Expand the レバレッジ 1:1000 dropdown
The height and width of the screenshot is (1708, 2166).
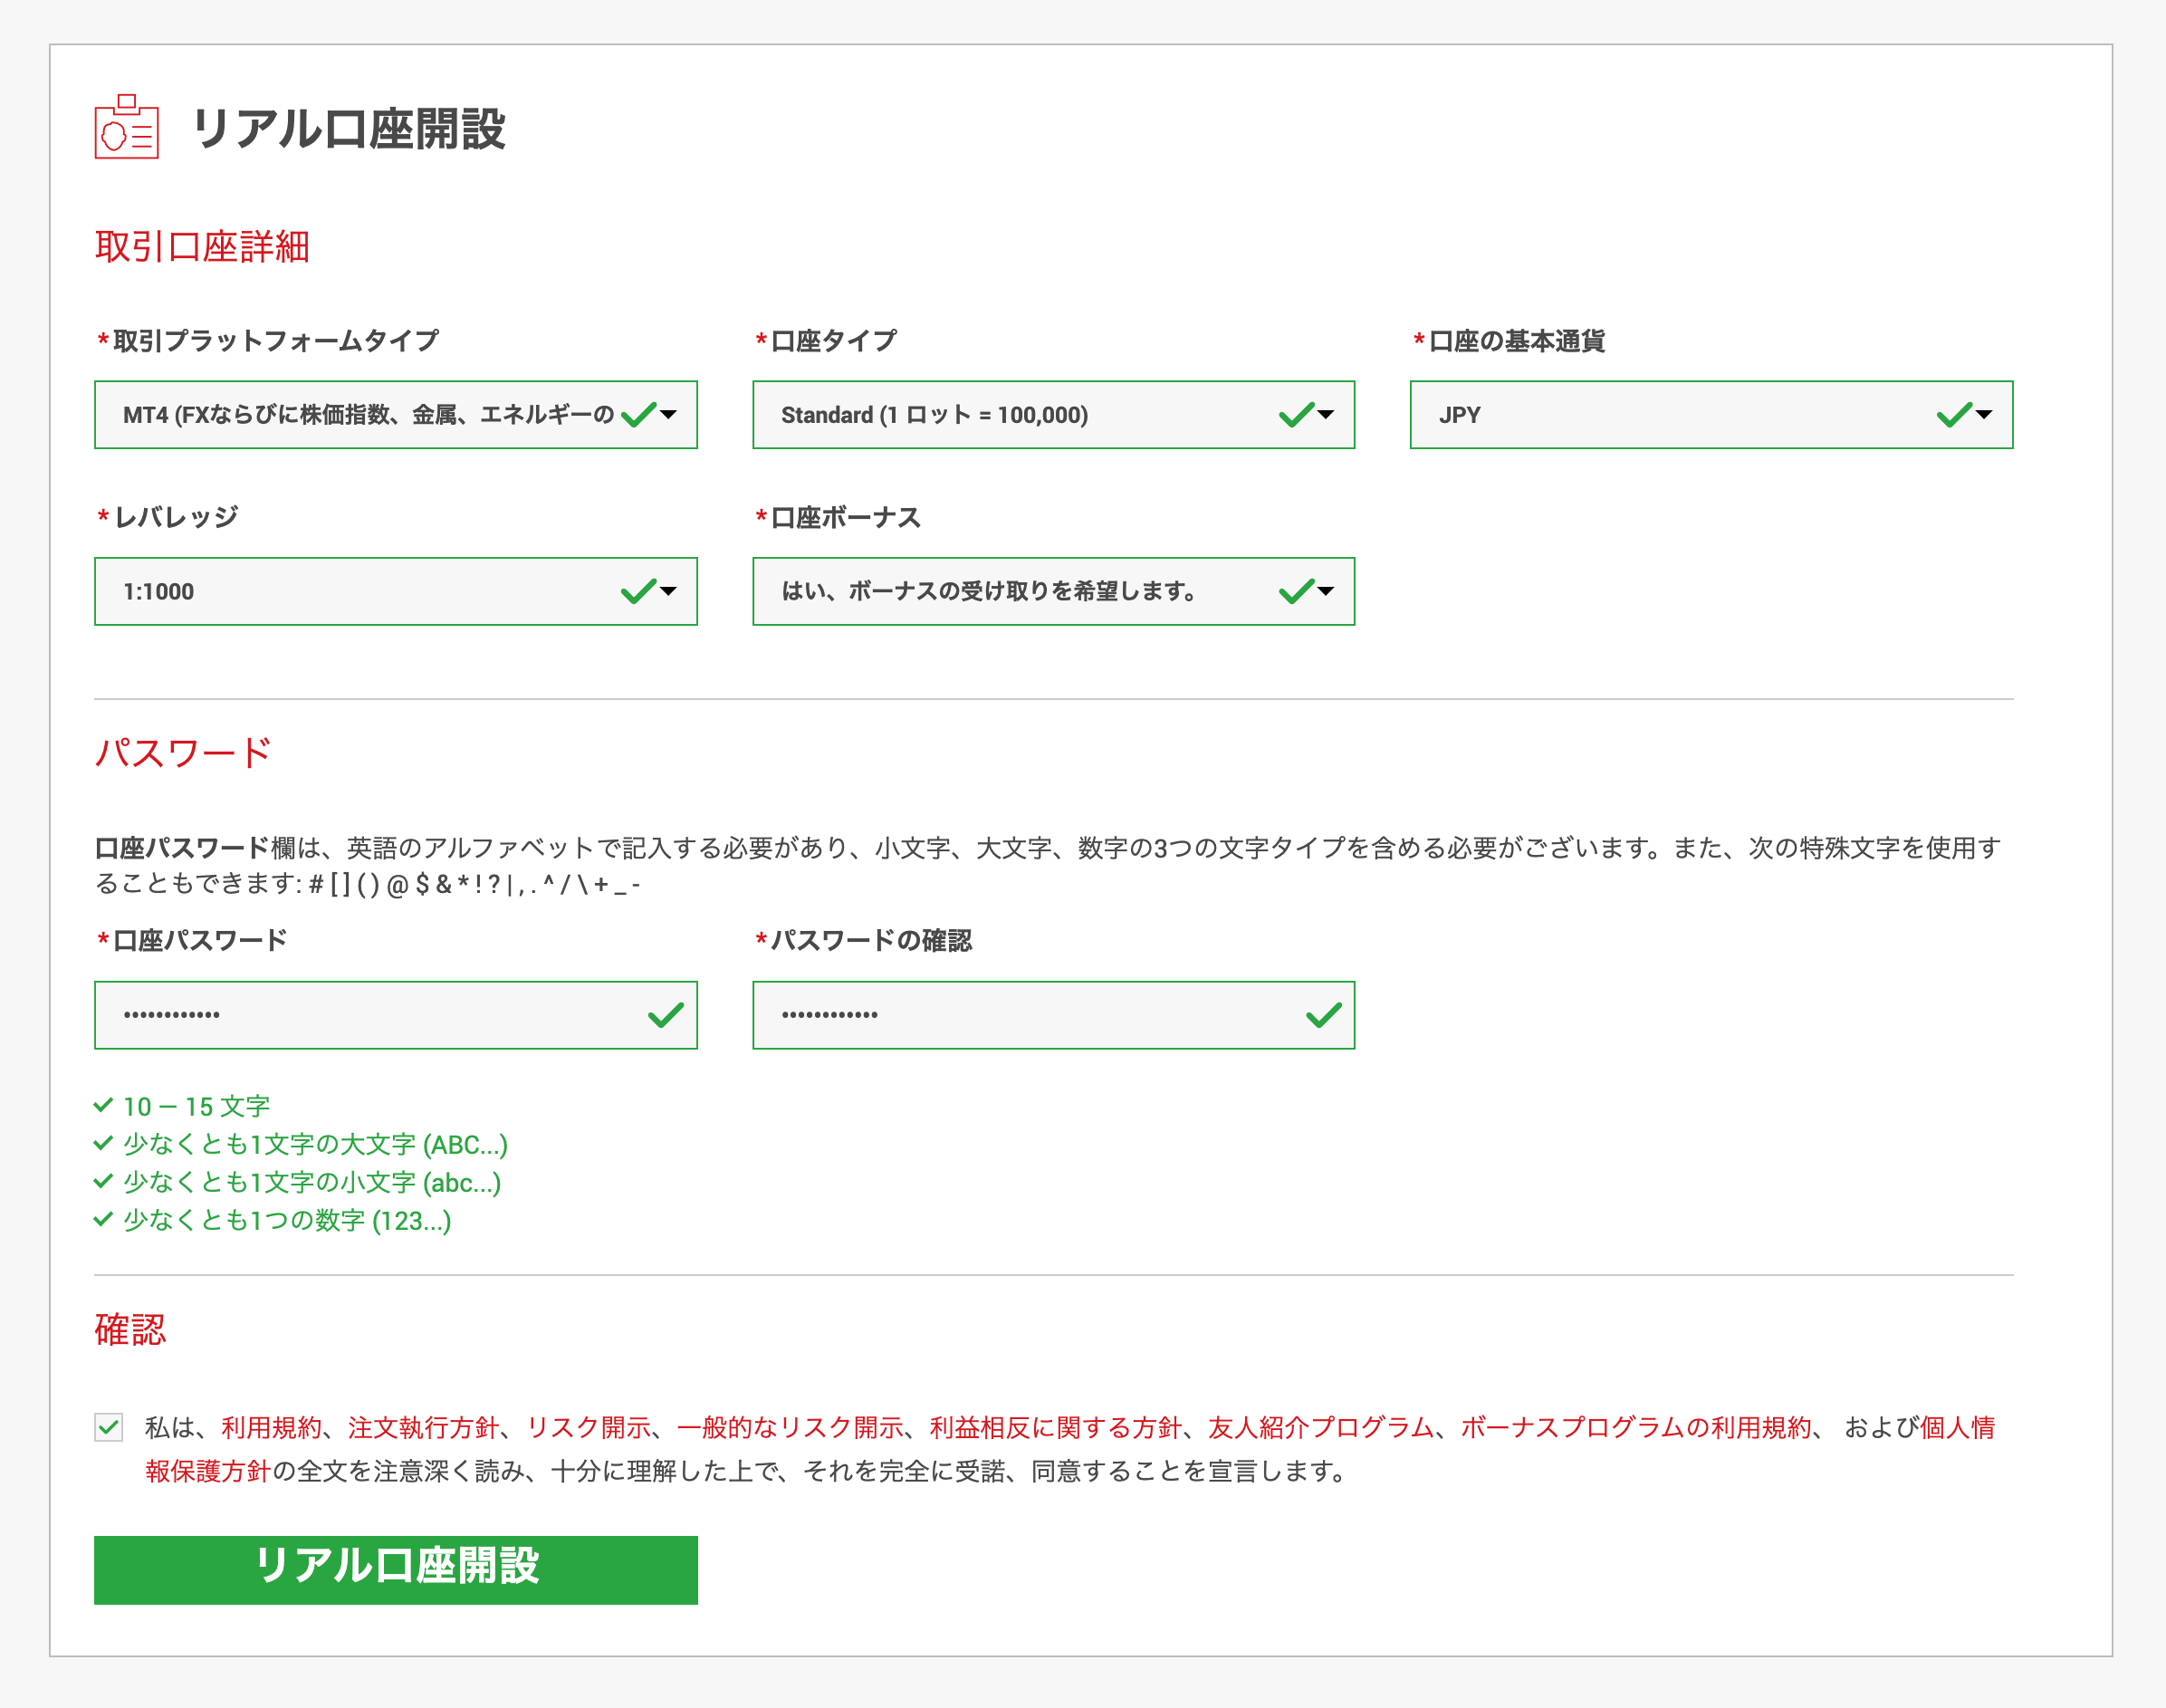pos(395,591)
